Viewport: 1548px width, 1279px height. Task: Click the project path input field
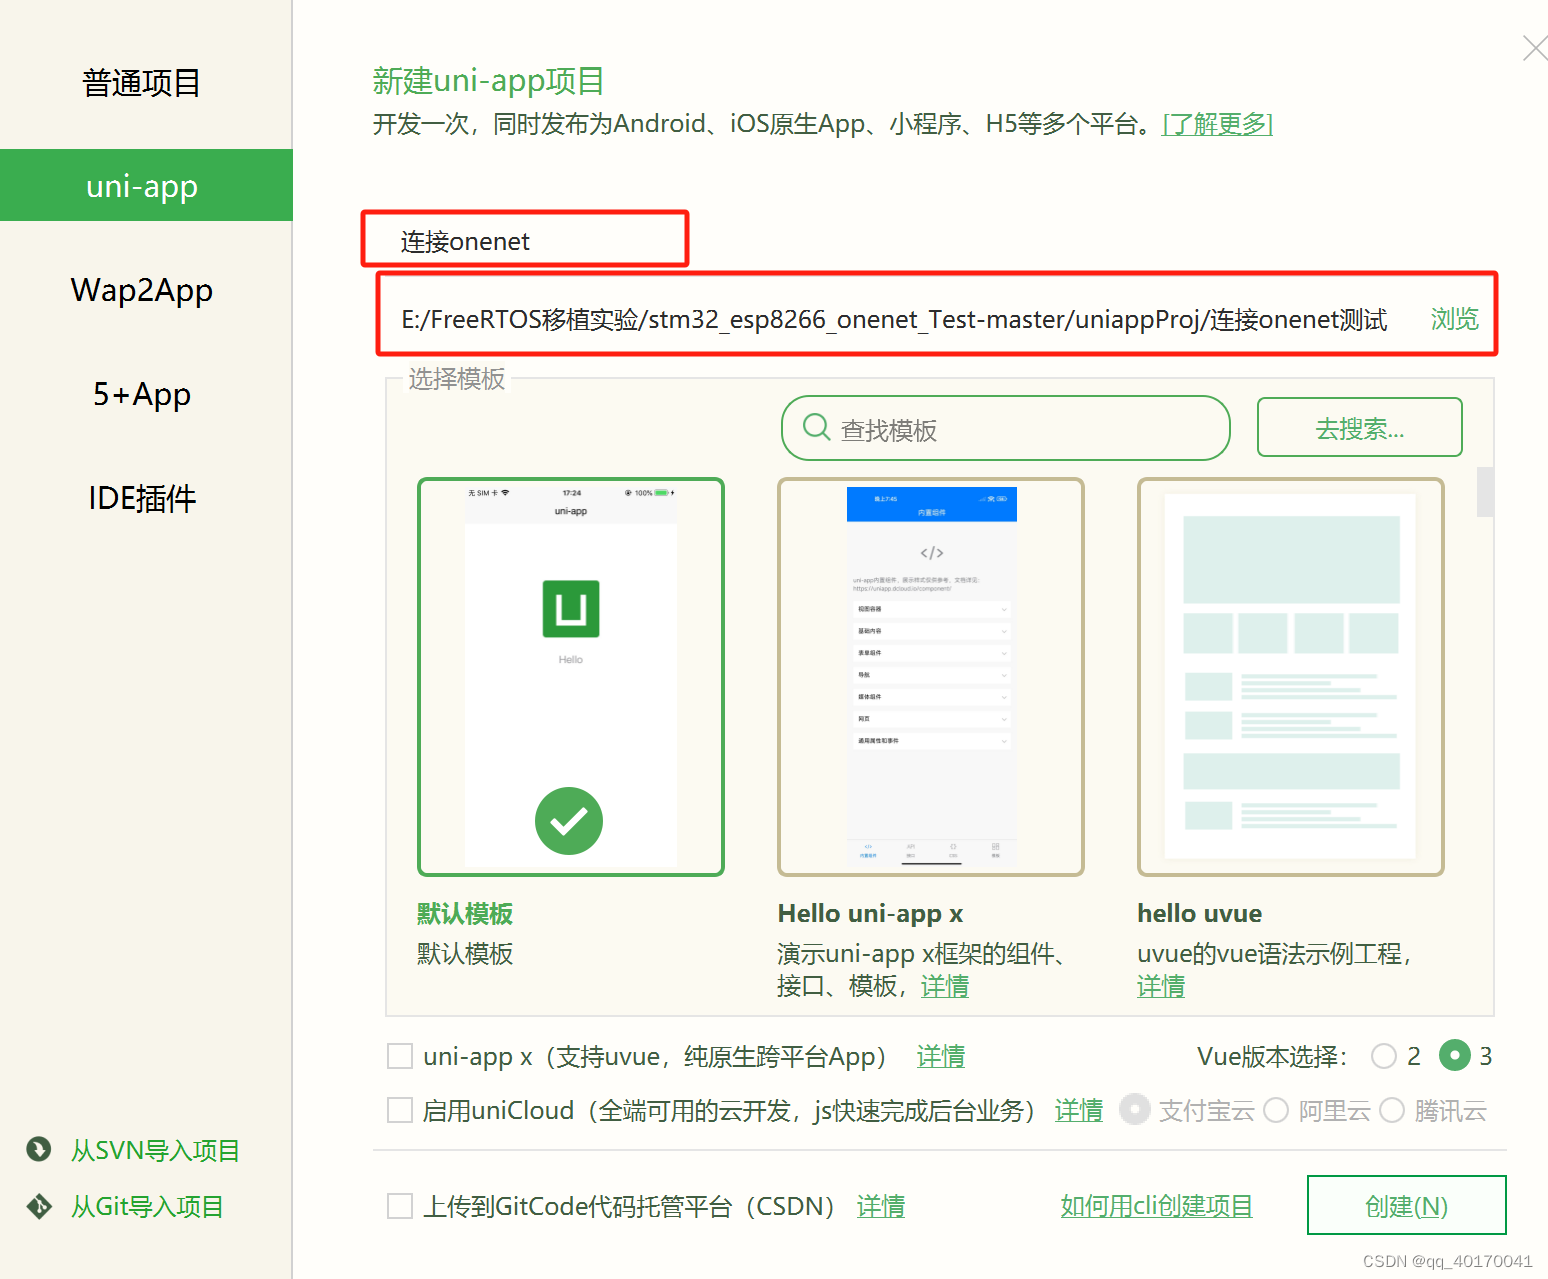pyautogui.click(x=895, y=319)
